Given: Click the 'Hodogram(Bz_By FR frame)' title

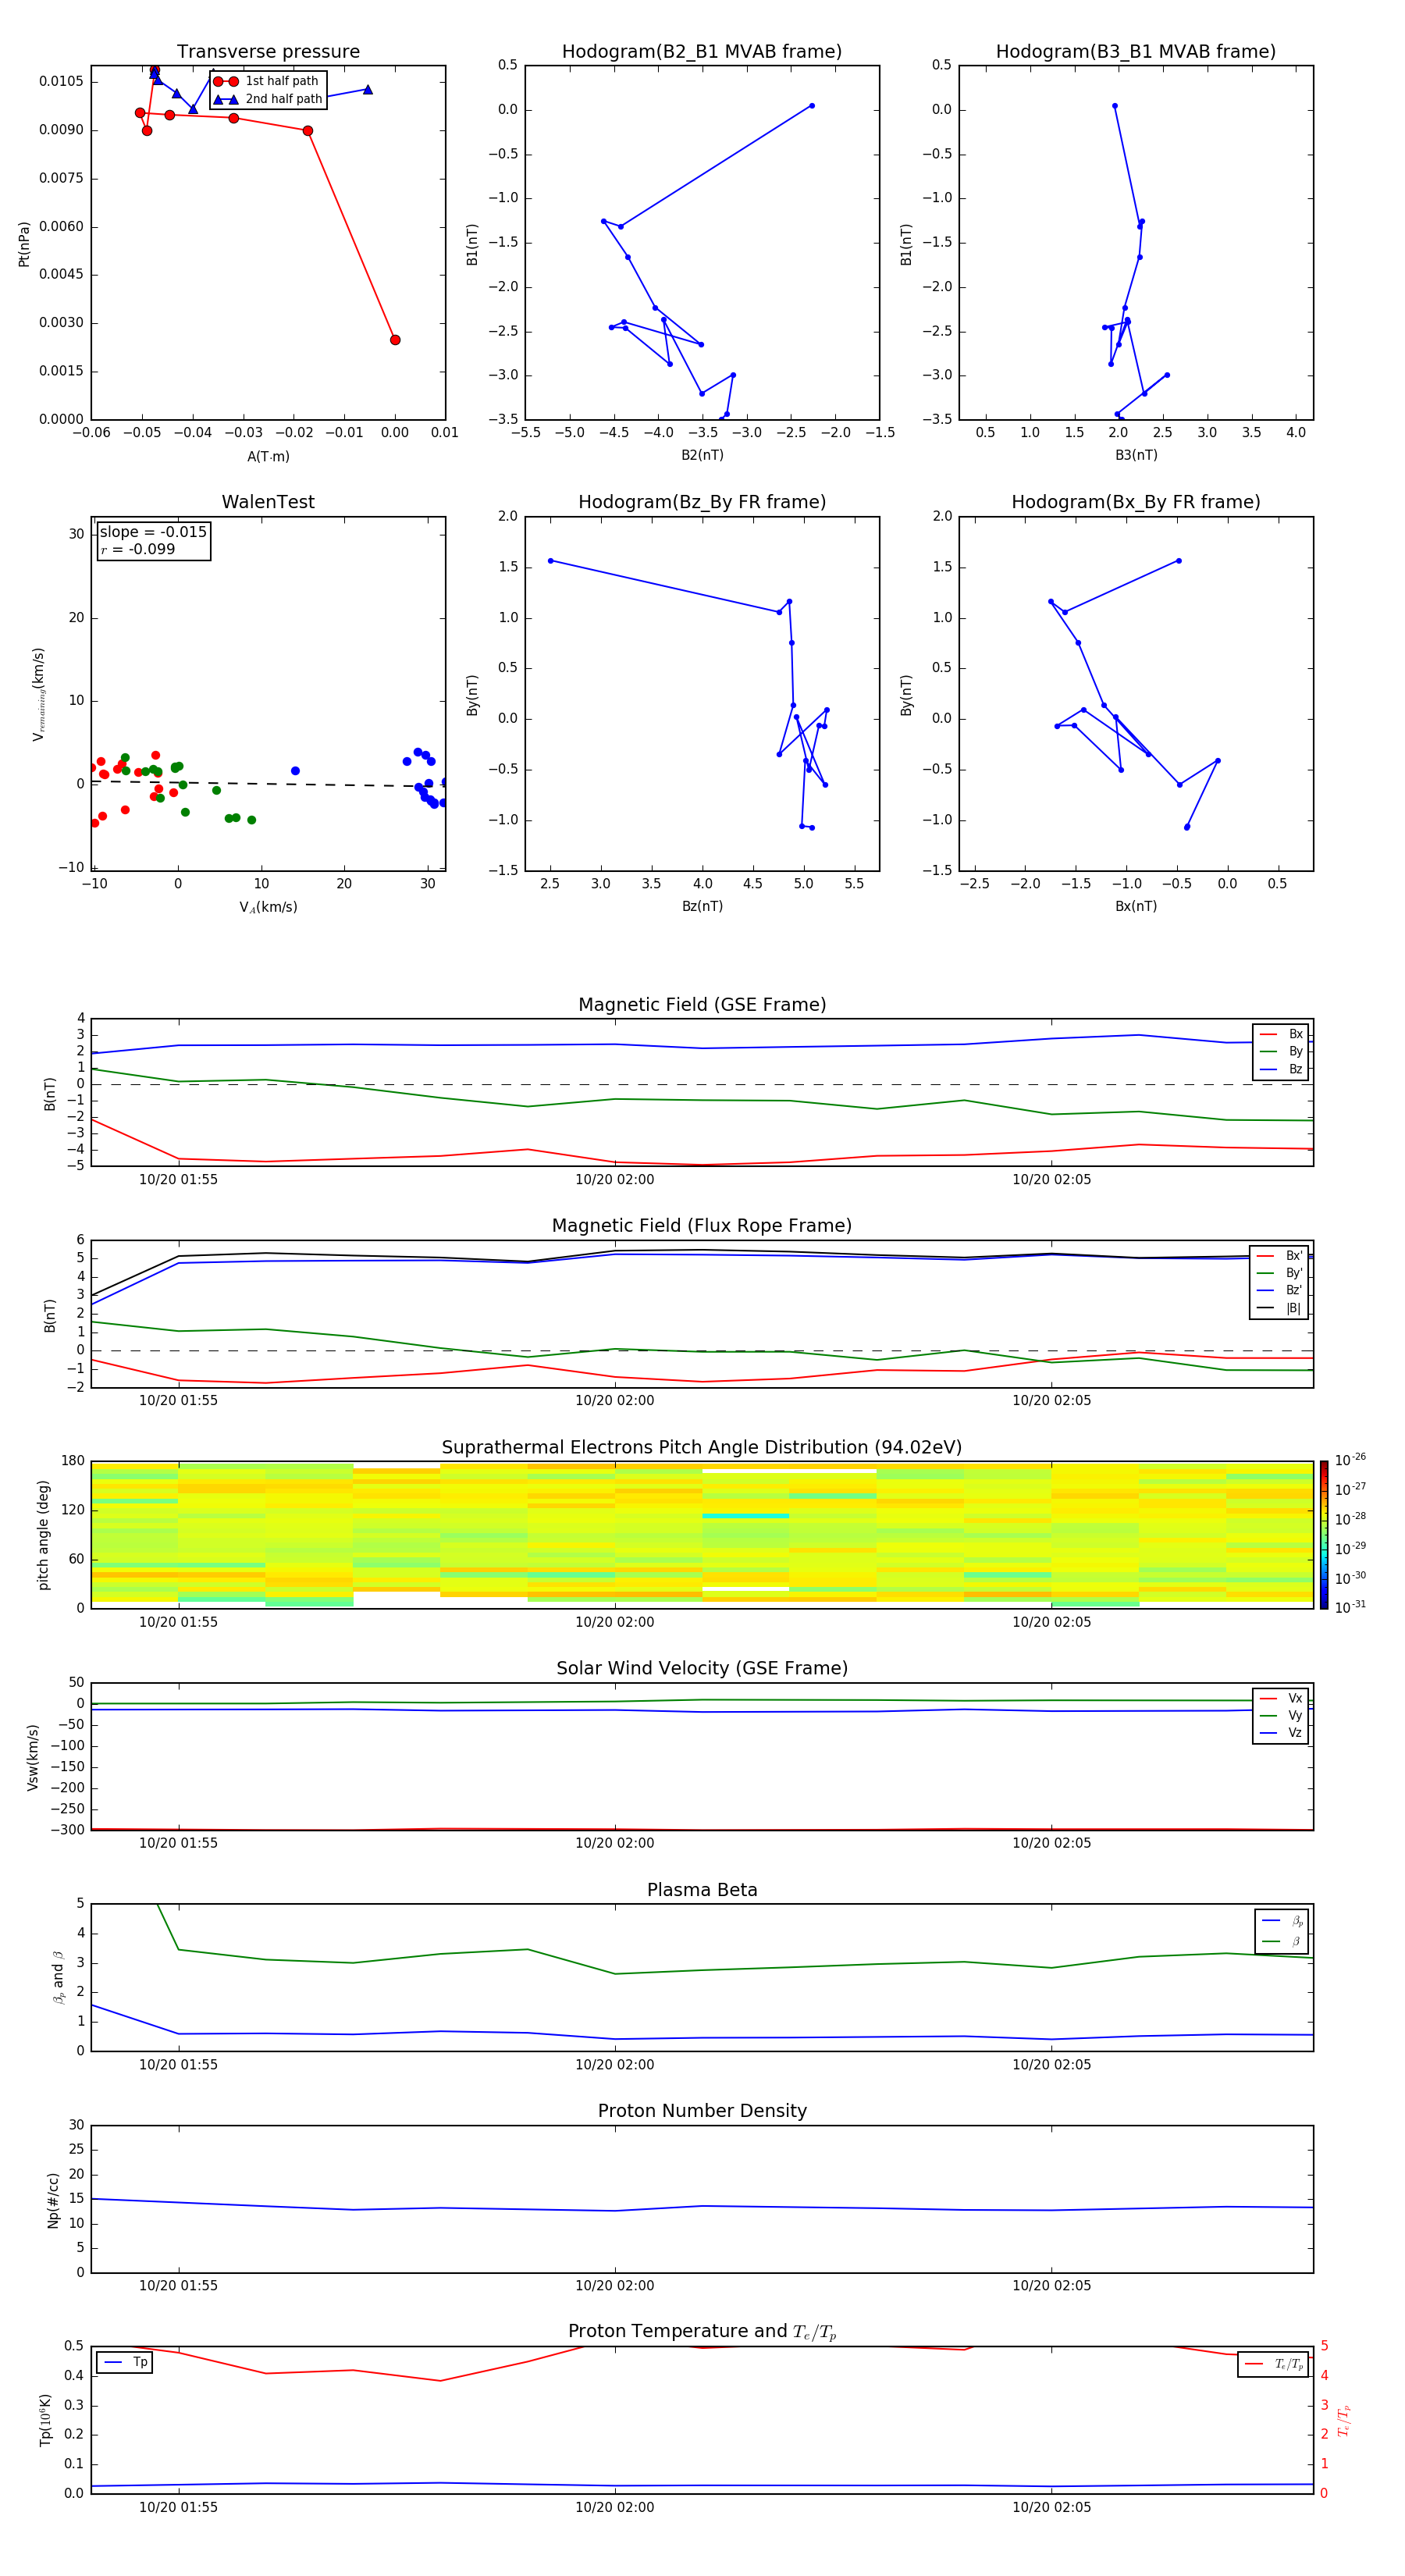Looking at the screenshot, I should [702, 502].
